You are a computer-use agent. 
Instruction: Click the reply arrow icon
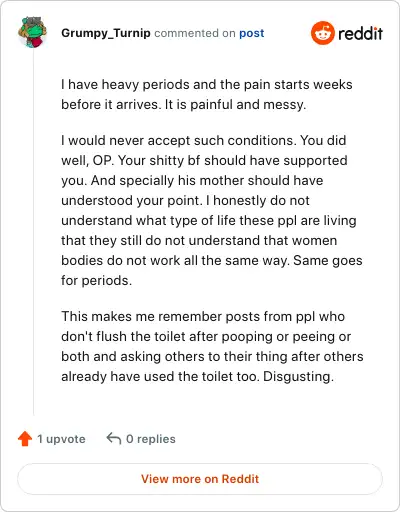114,439
